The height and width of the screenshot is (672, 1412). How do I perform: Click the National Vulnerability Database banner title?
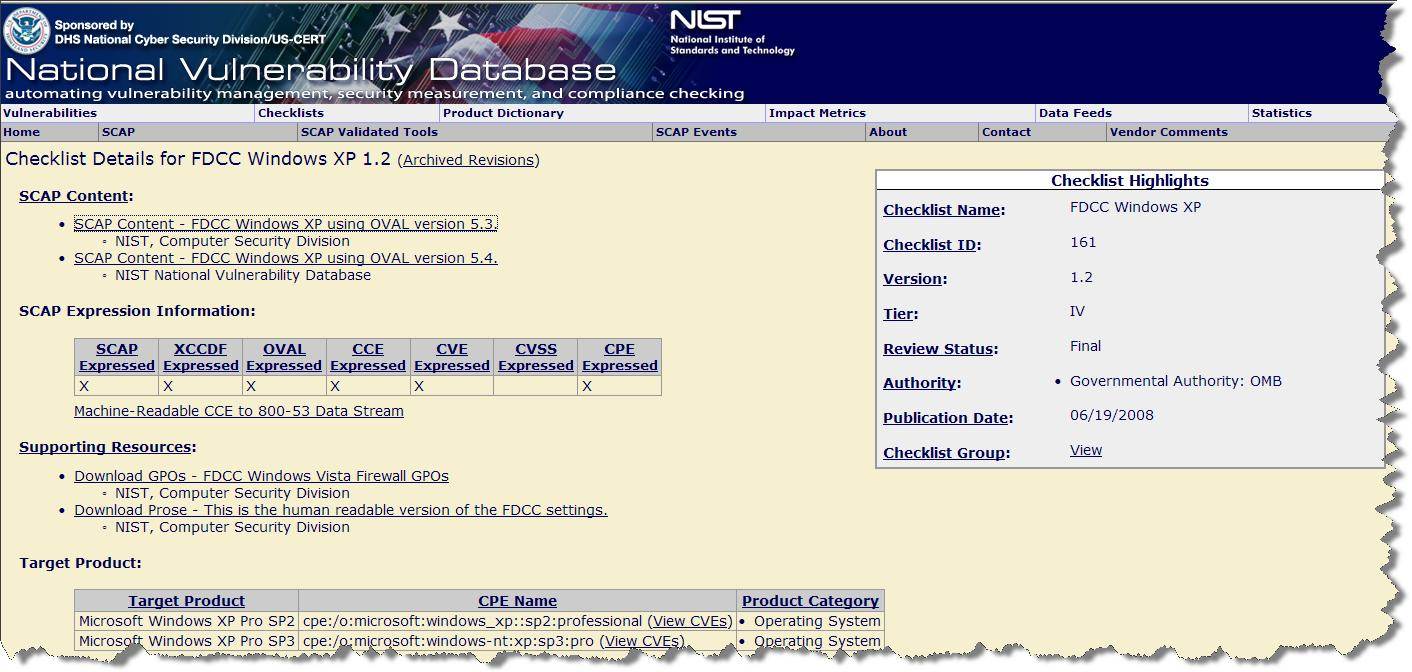click(311, 70)
